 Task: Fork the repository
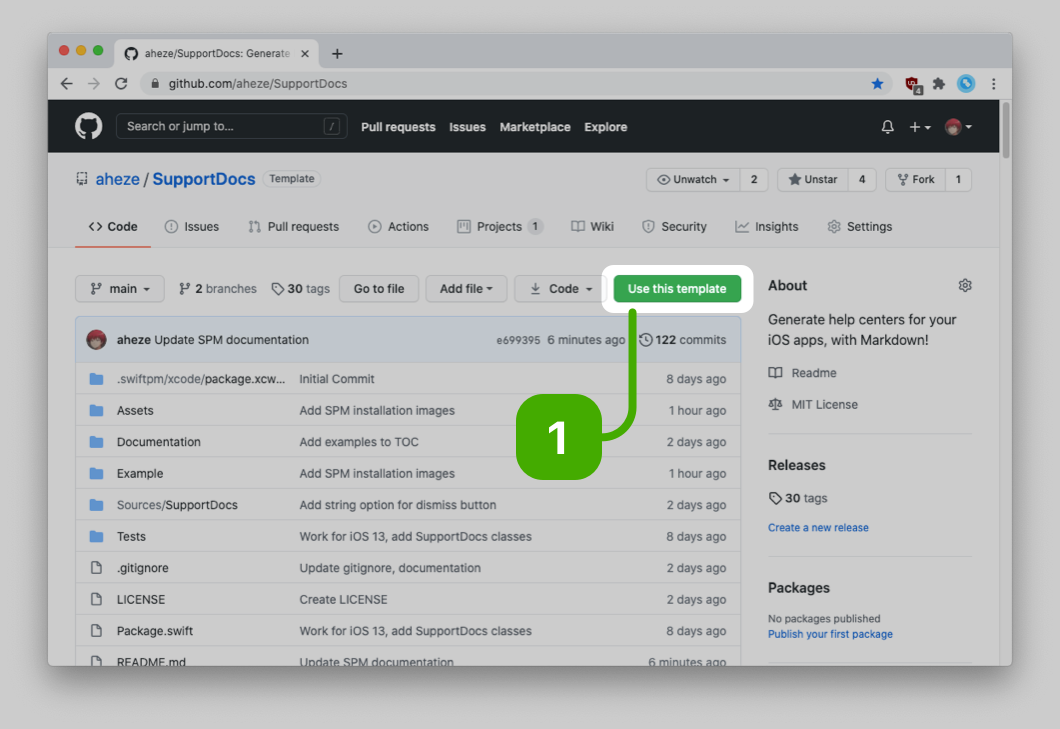pyautogui.click(x=915, y=179)
